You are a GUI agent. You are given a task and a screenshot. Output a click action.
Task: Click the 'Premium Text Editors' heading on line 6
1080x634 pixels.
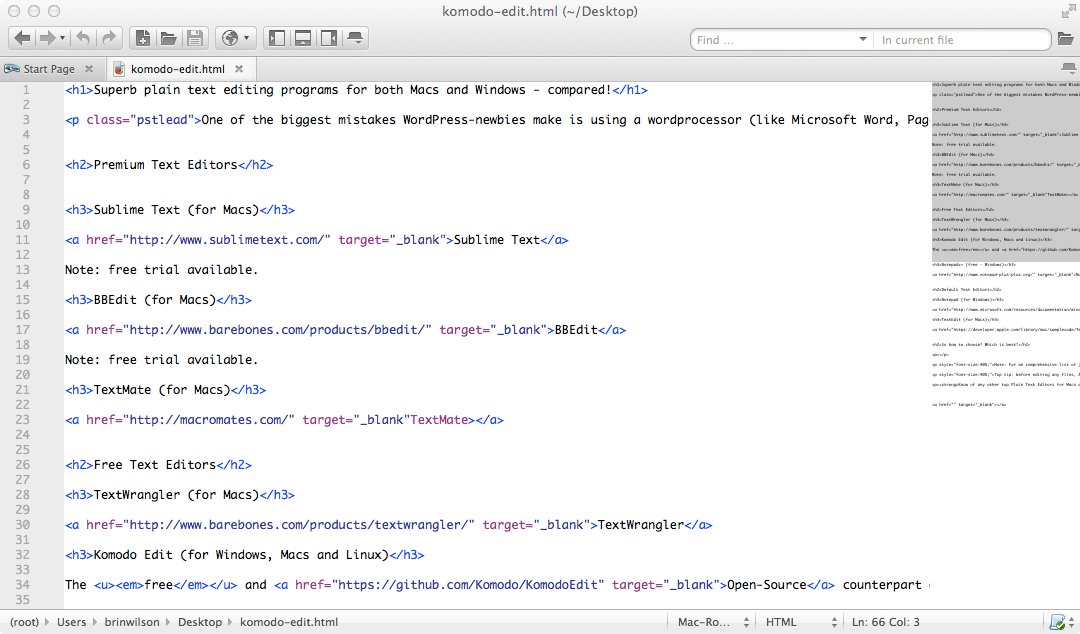165,165
